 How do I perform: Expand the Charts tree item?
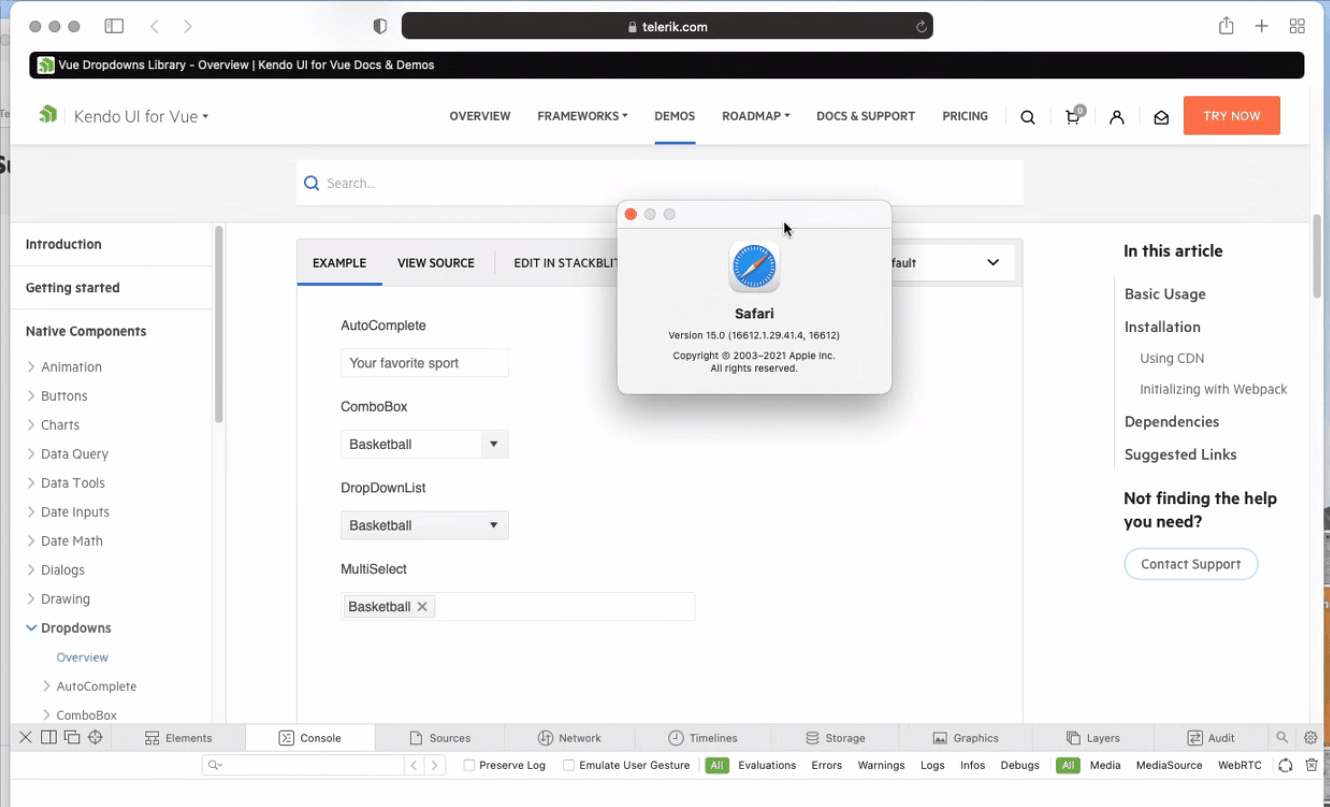(x=31, y=425)
